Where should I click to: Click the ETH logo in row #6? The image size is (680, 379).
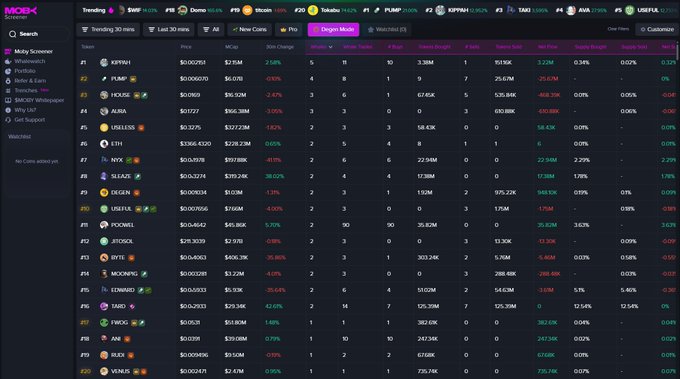pos(104,144)
